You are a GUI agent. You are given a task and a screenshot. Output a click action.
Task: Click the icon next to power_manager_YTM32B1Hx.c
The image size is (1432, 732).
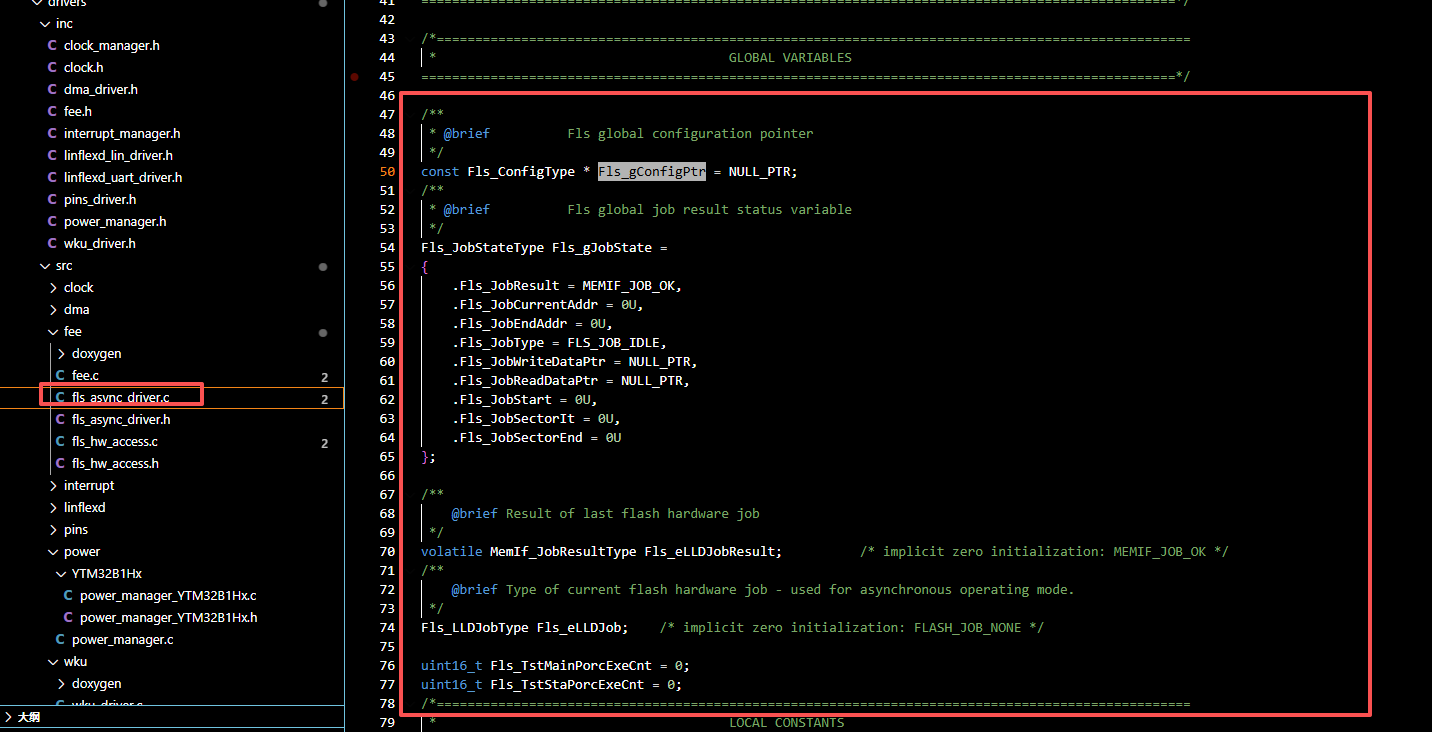coord(68,596)
